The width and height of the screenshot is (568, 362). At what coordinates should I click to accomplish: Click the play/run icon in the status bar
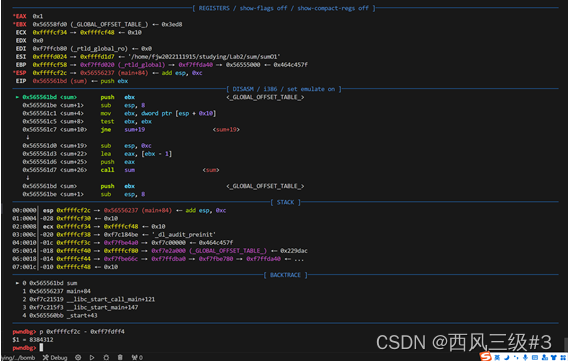click(92, 358)
